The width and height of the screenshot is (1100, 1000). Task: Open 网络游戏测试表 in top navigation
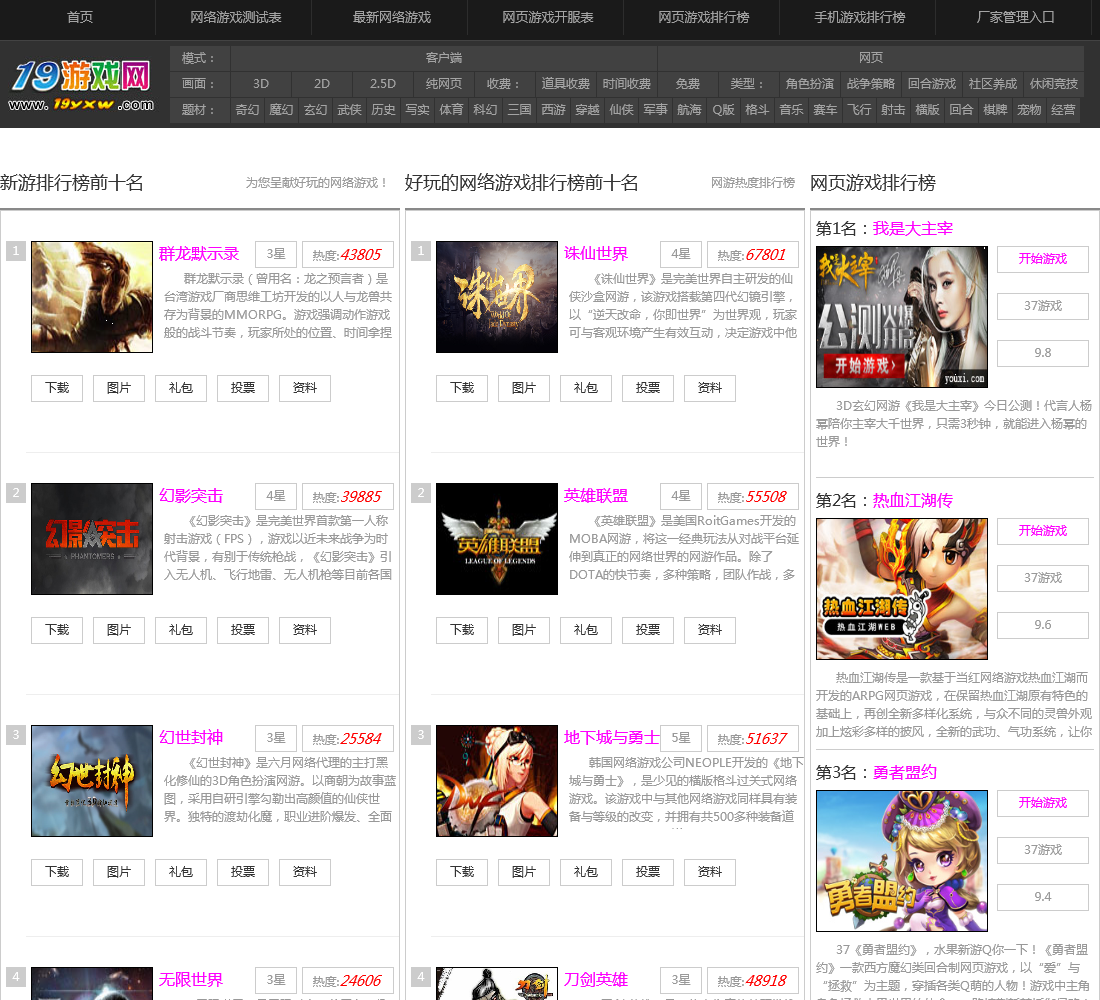(x=236, y=18)
